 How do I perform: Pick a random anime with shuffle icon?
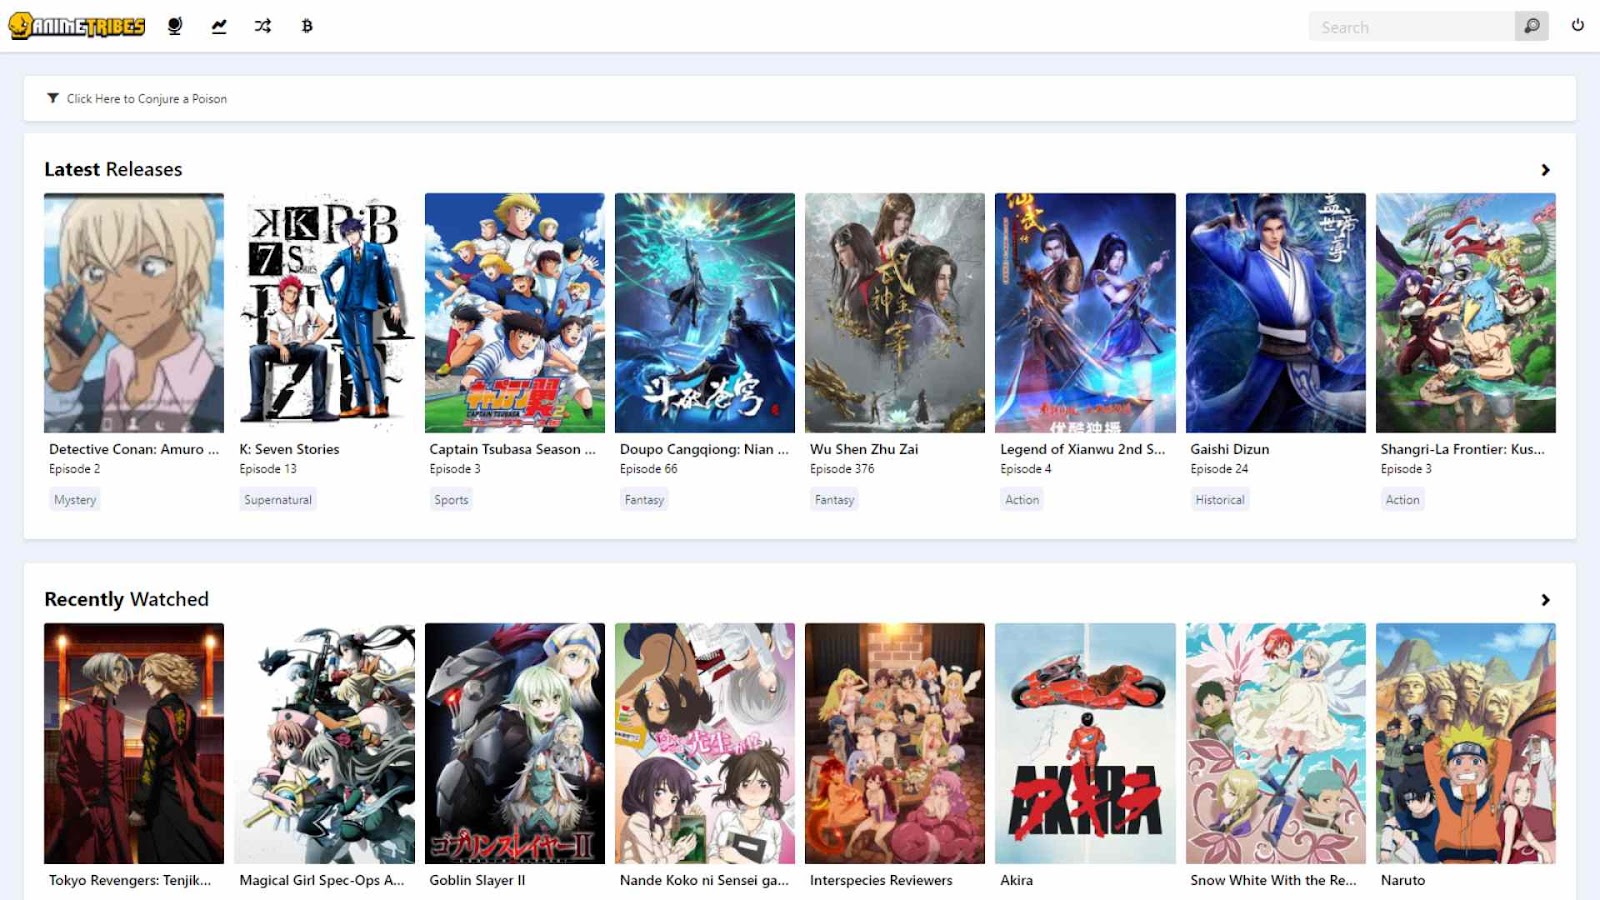(263, 26)
